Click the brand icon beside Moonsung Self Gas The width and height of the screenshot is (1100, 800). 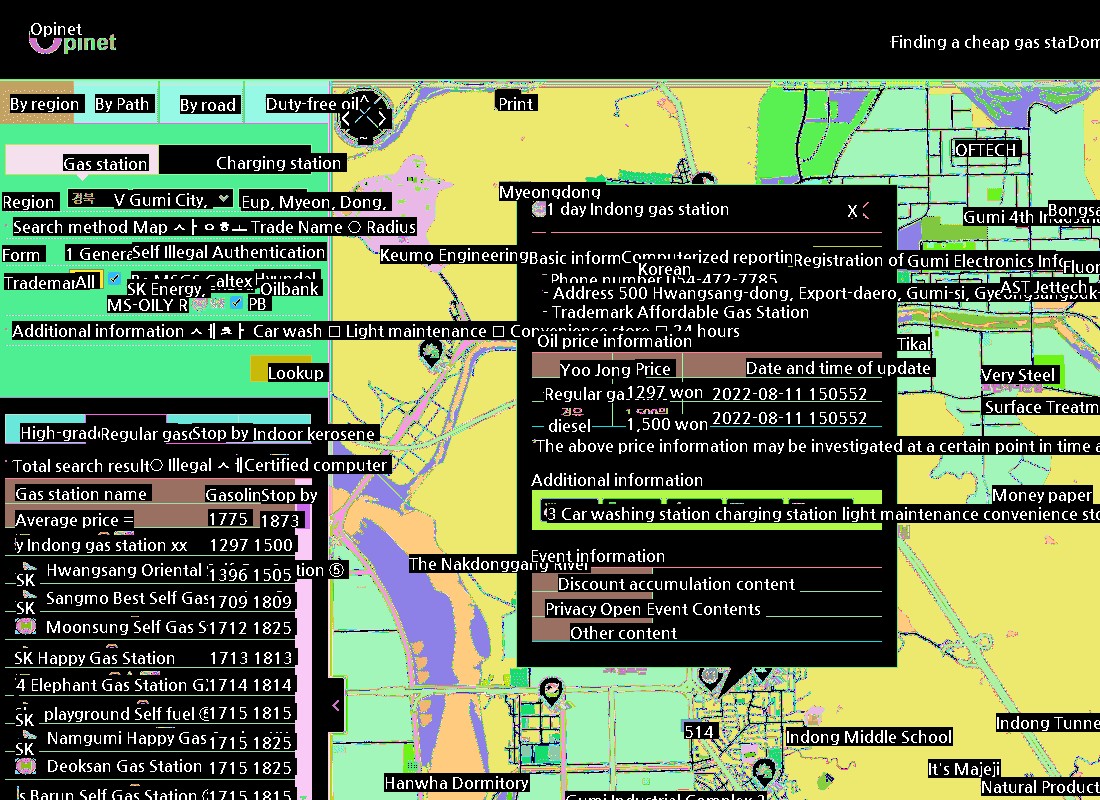tap(26, 627)
